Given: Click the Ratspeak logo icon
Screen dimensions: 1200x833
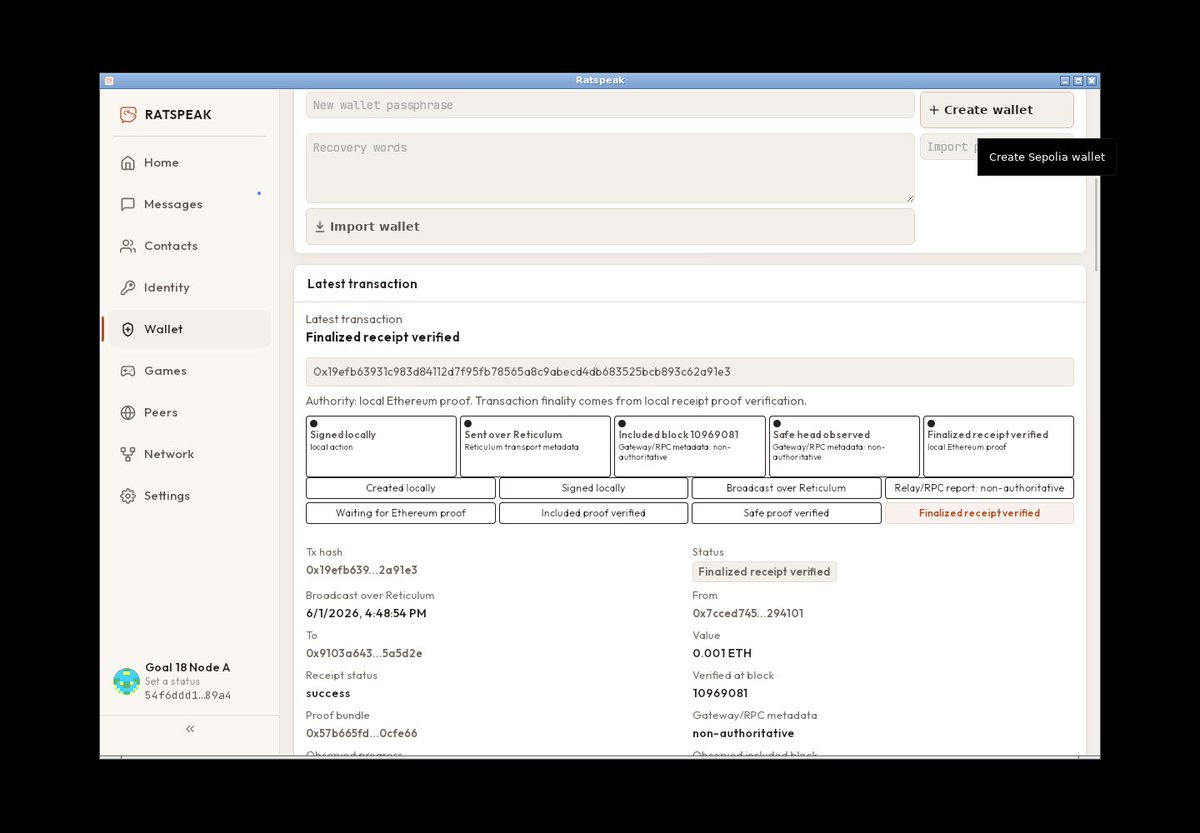Looking at the screenshot, I should [x=128, y=114].
